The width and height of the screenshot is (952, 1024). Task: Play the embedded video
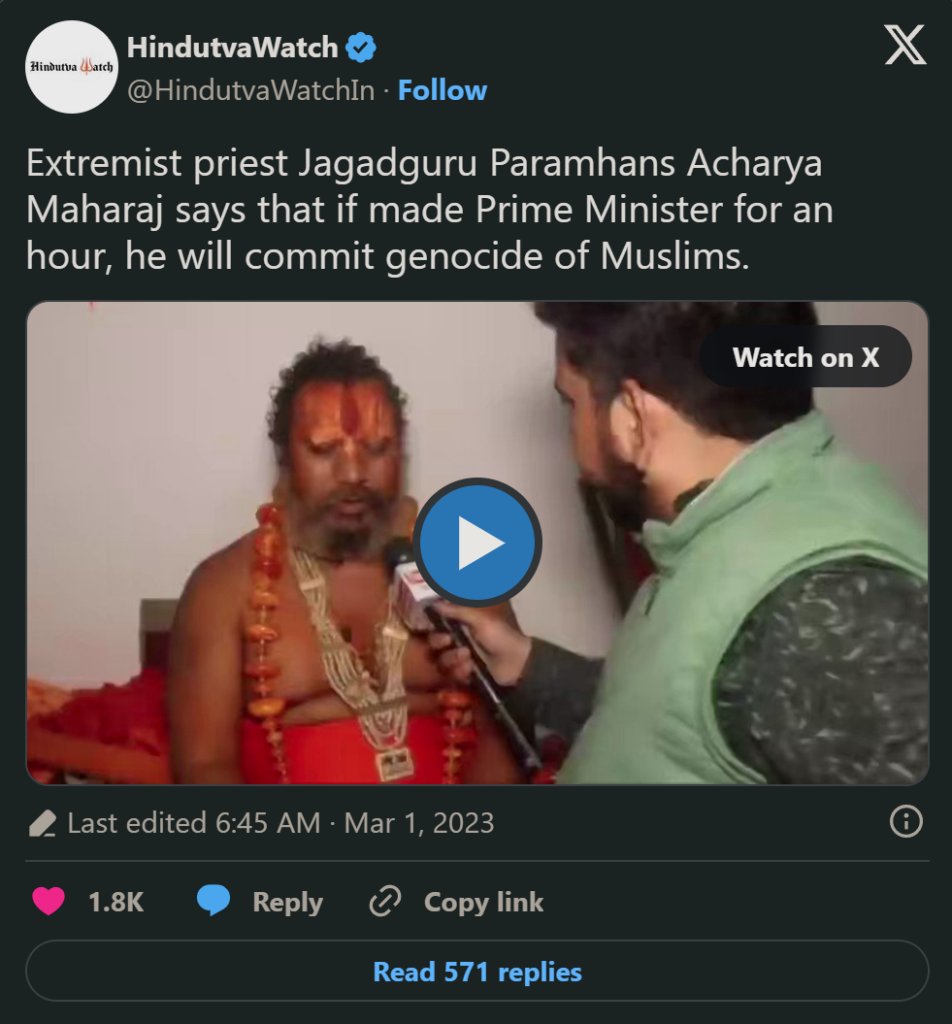click(x=477, y=542)
